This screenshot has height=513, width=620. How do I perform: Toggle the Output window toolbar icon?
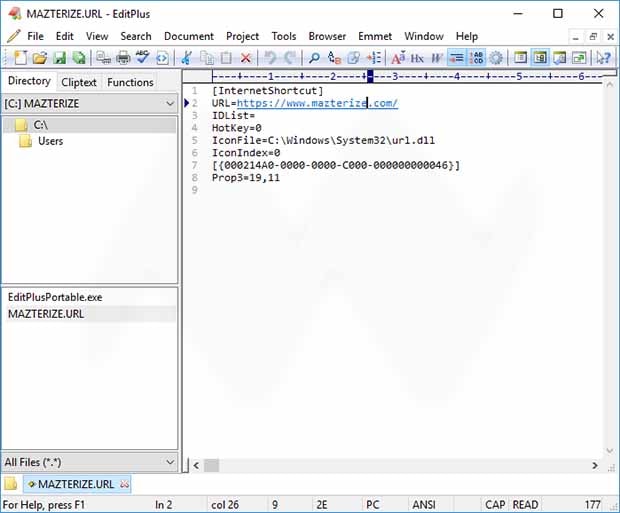[x=560, y=58]
